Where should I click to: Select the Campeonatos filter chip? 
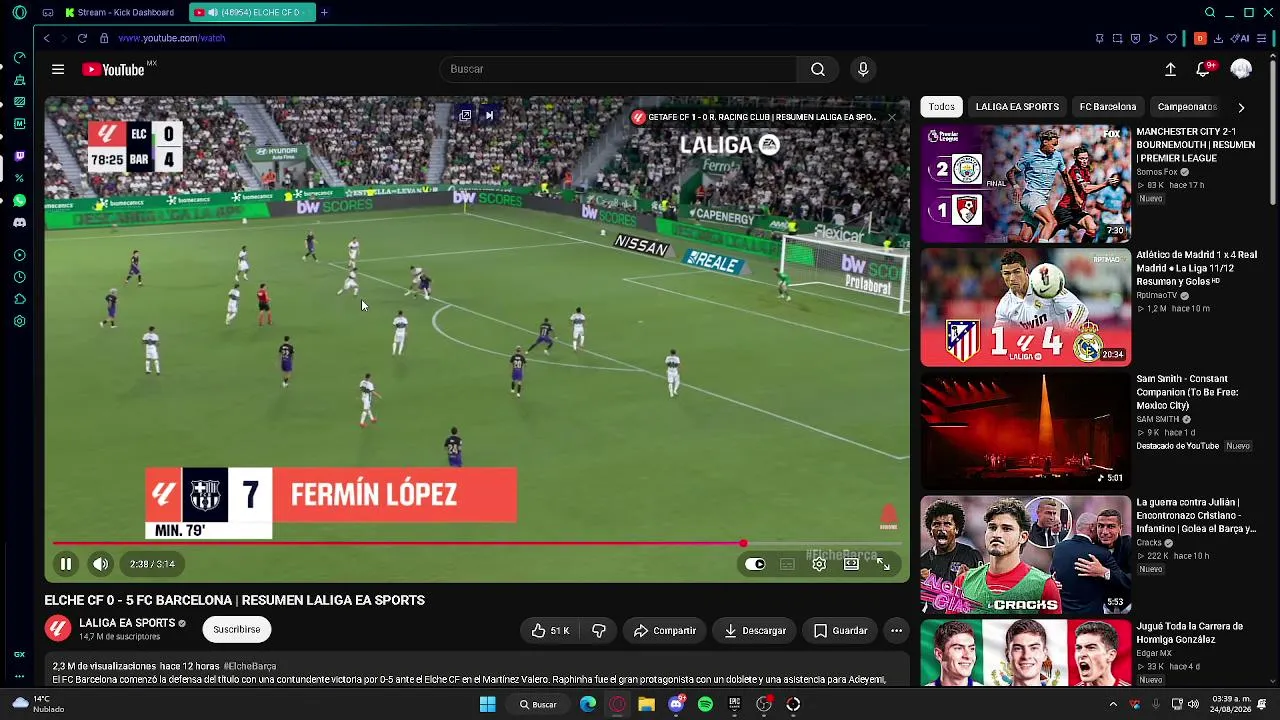click(x=1187, y=106)
